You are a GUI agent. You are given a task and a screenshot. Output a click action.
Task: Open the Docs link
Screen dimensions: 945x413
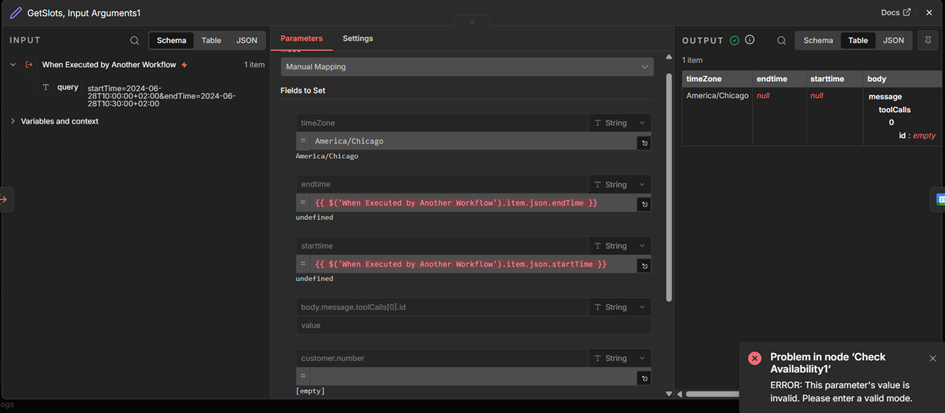[895, 13]
